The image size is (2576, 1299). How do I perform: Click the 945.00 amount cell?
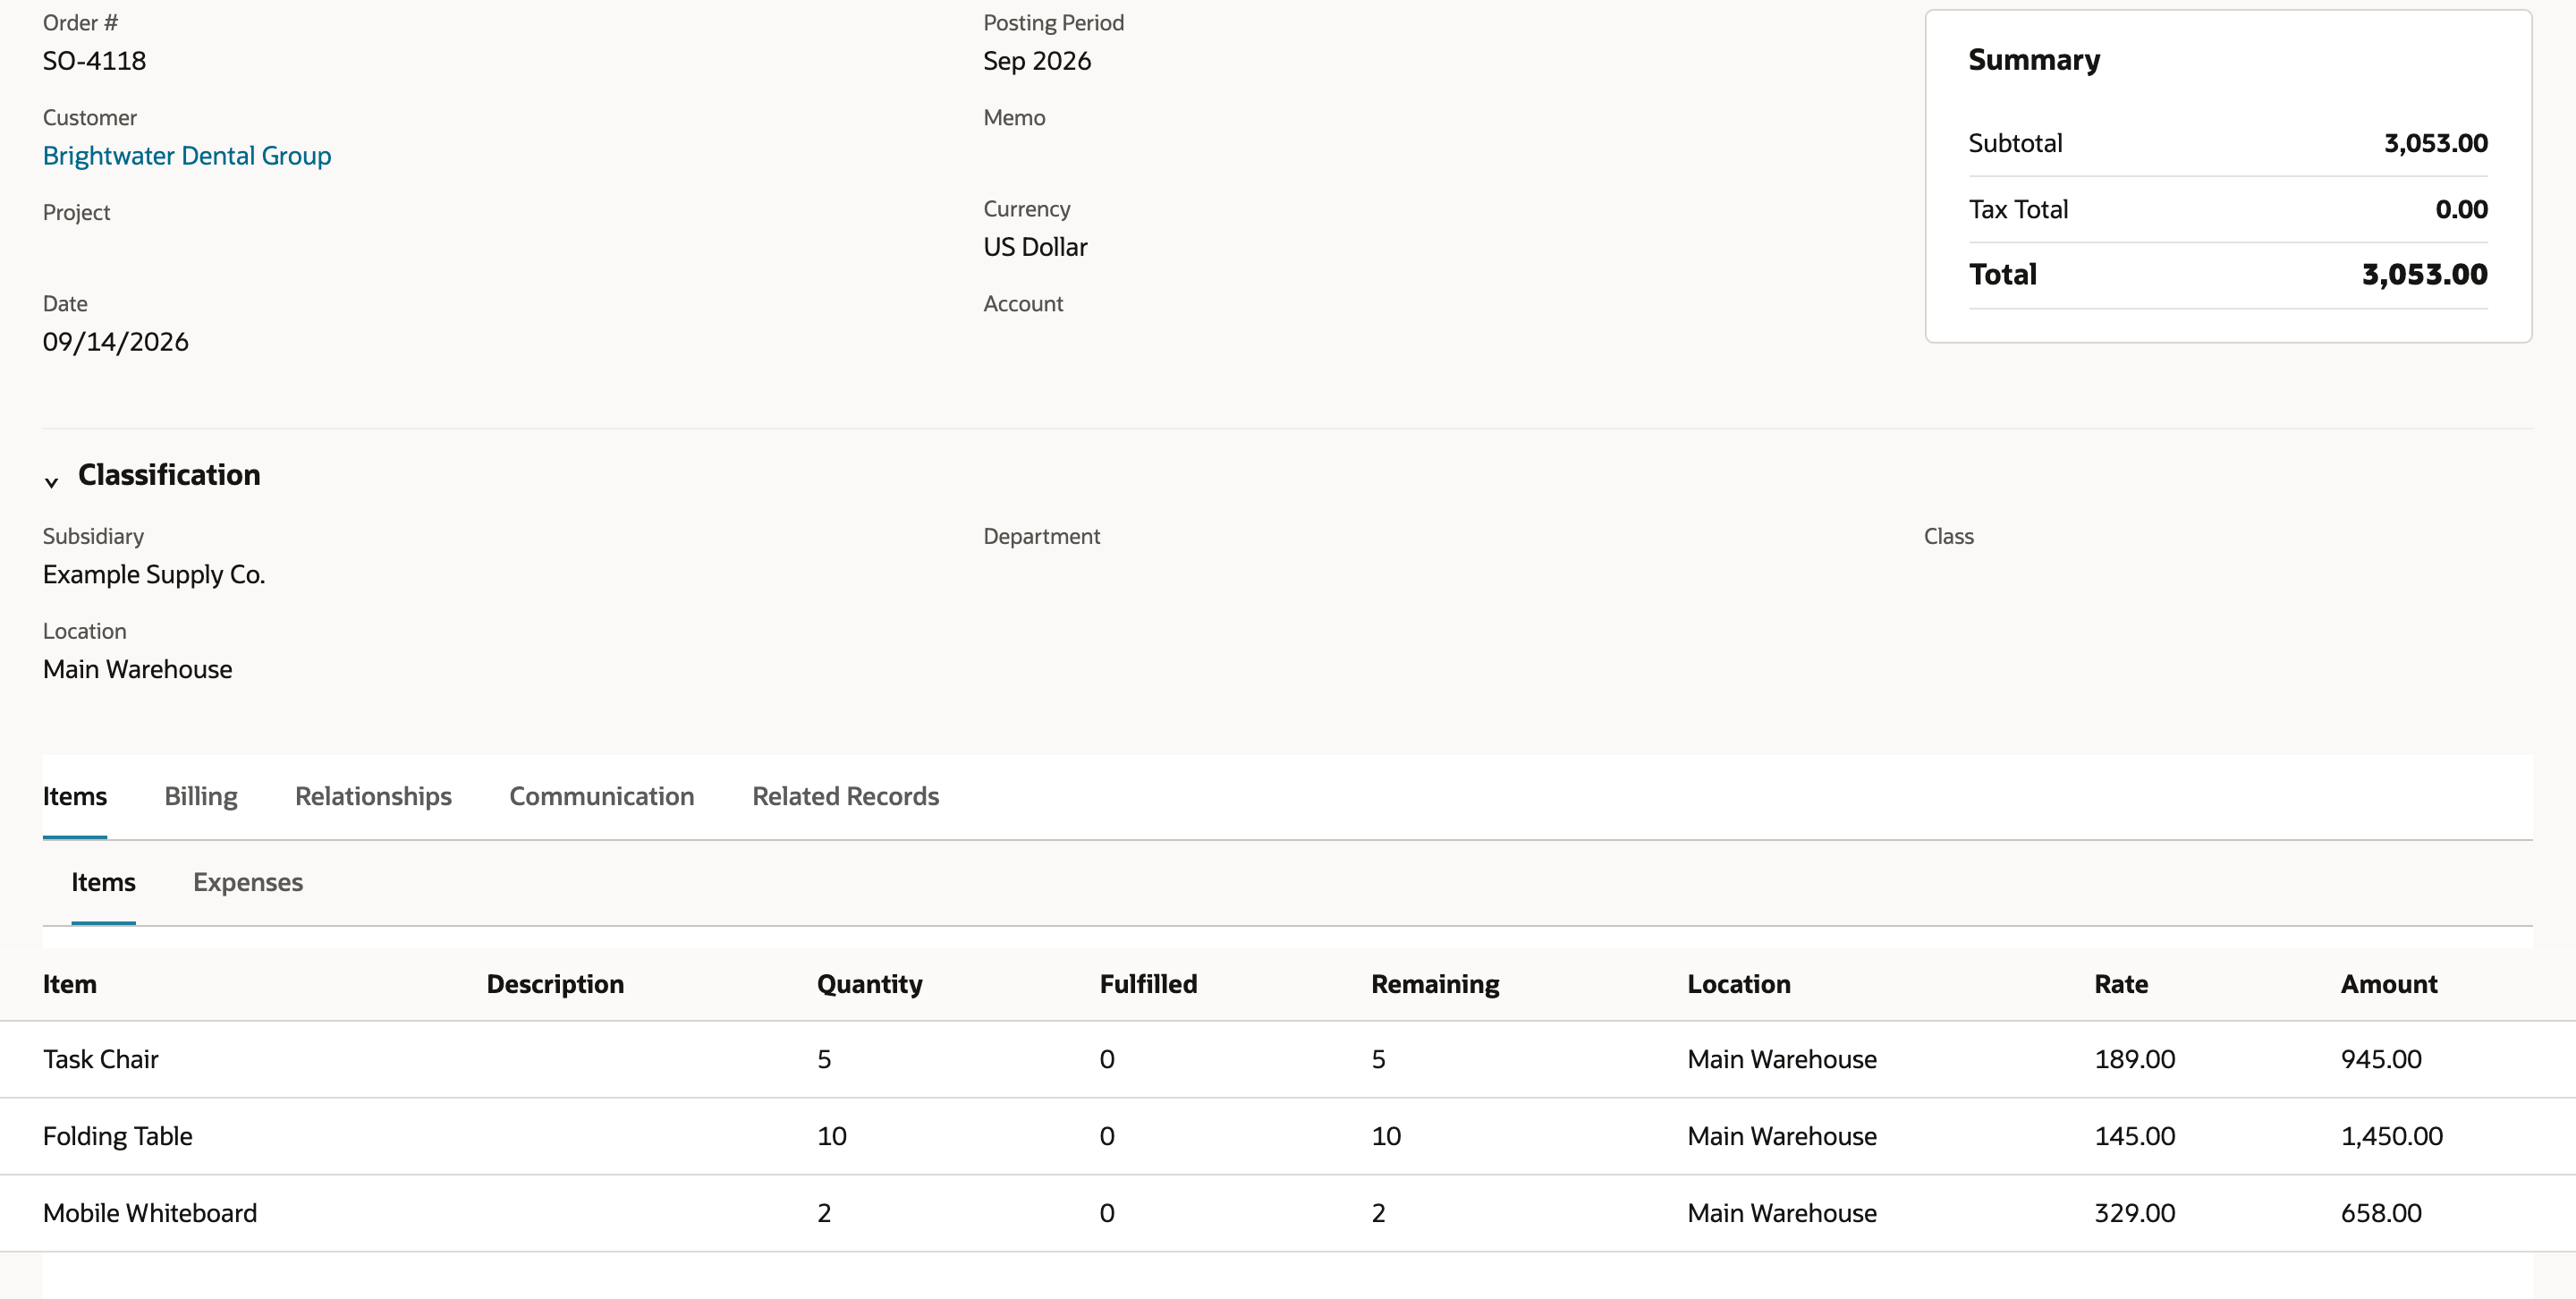[x=2381, y=1059]
